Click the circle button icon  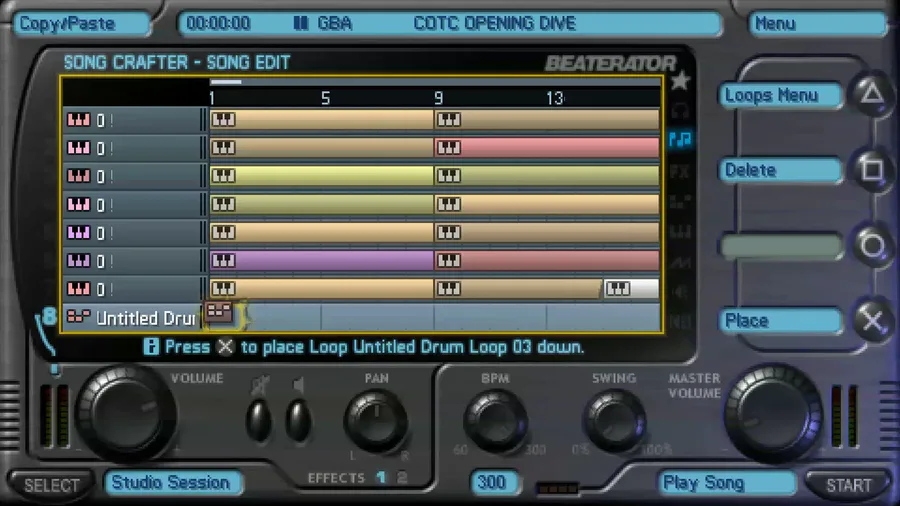(x=872, y=246)
